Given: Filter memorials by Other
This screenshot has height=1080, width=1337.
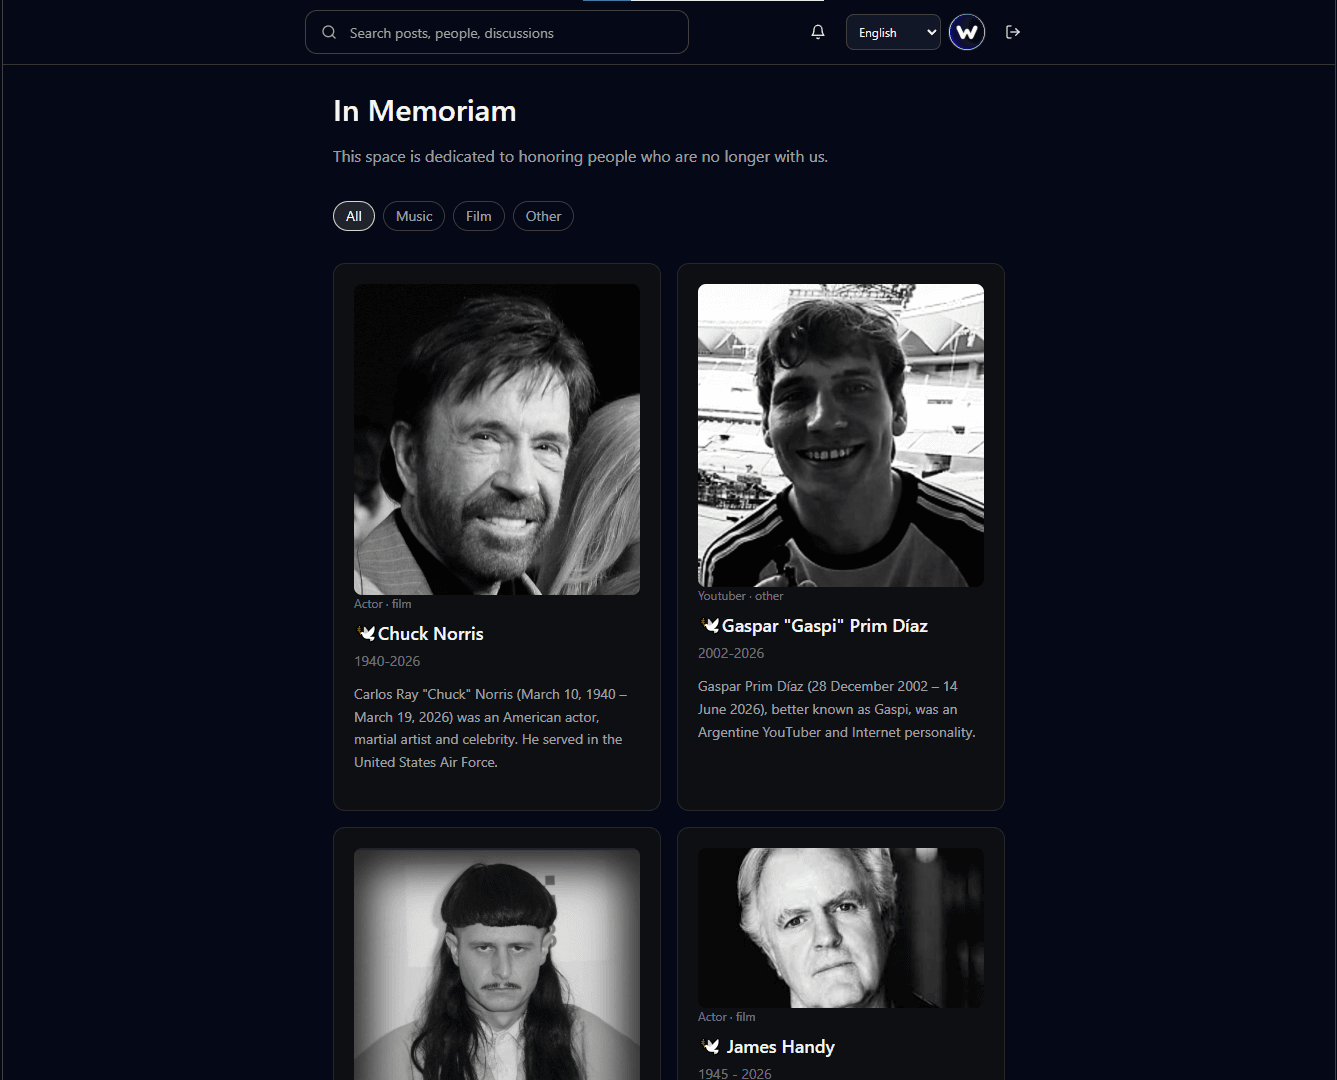Looking at the screenshot, I should click(543, 216).
